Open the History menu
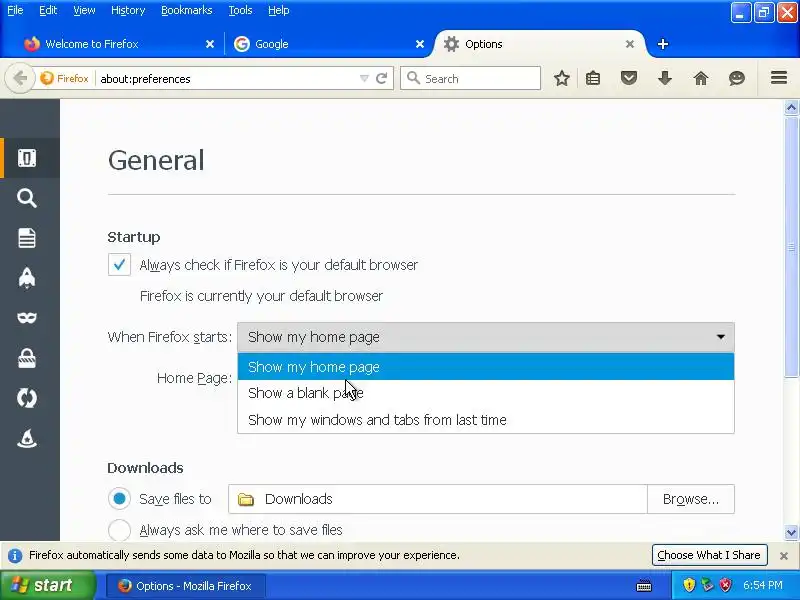This screenshot has height=600, width=800. click(128, 10)
